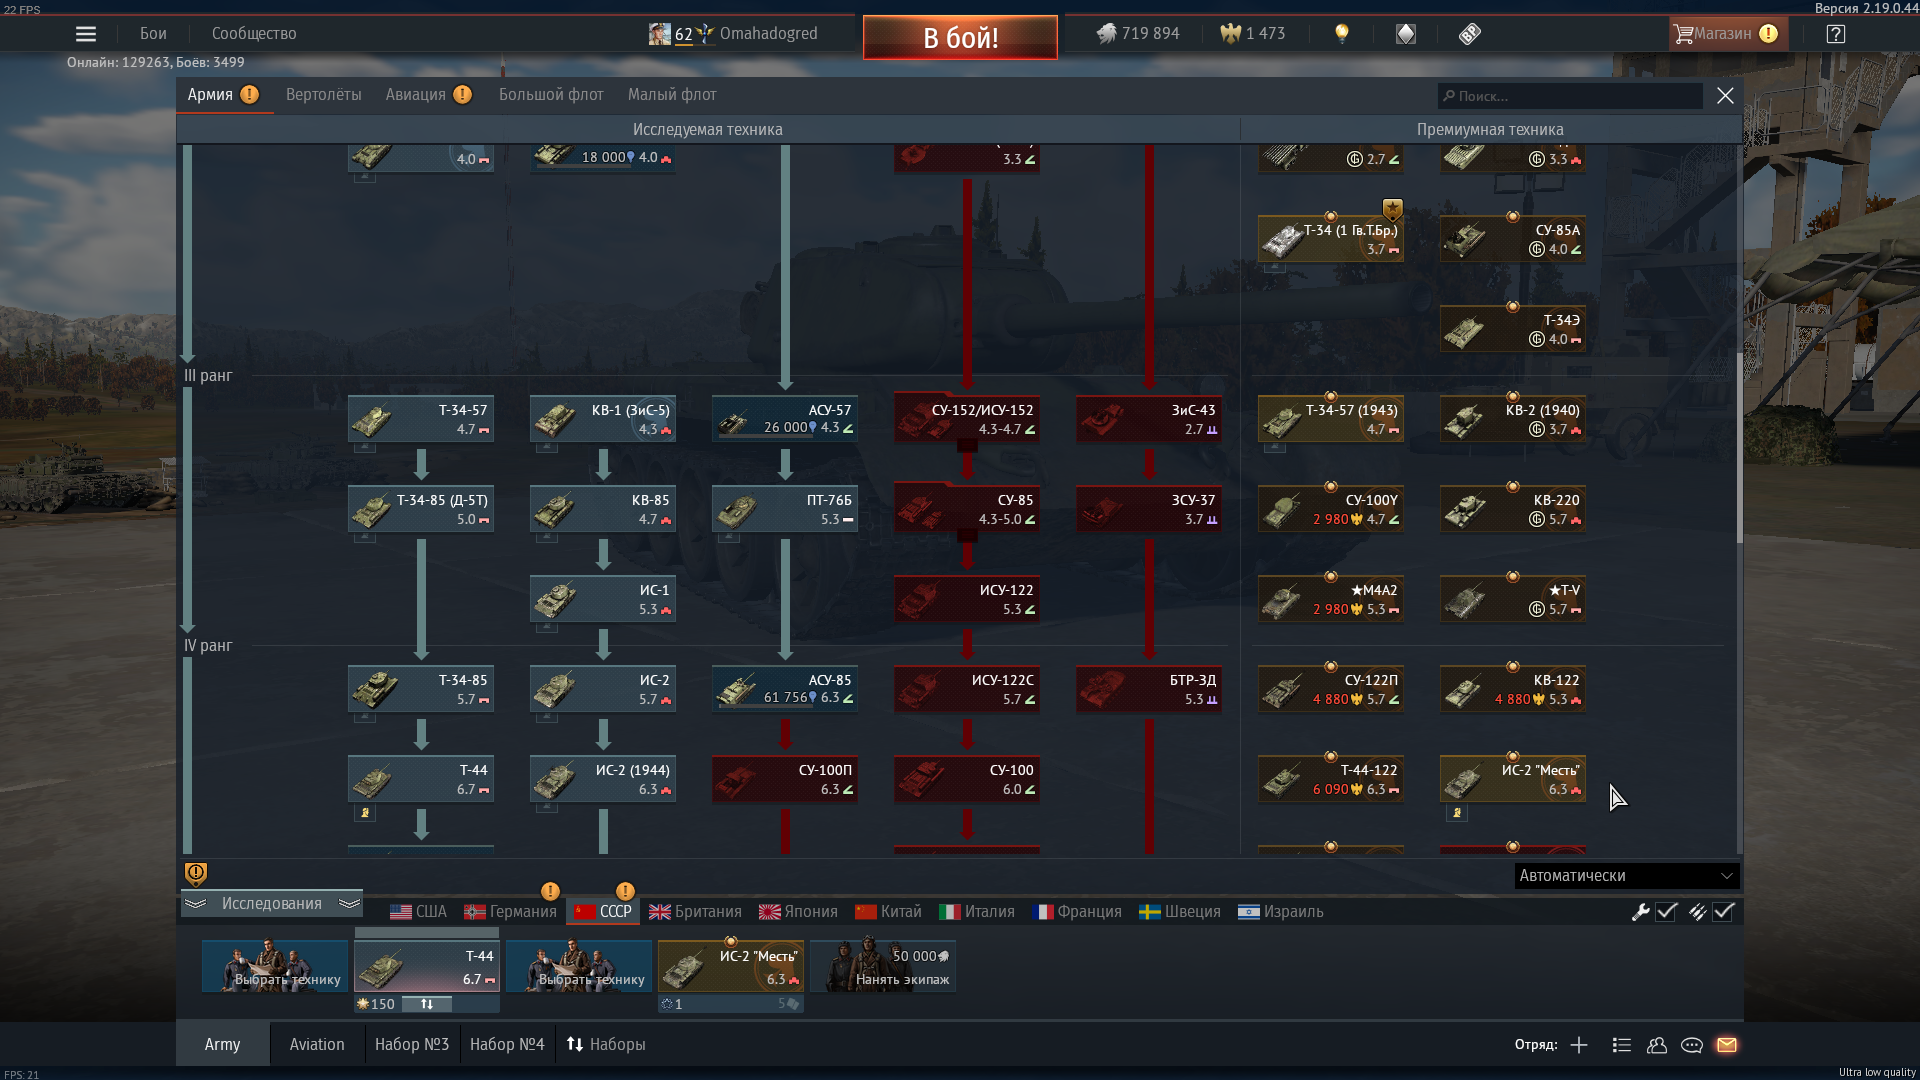Image resolution: width=1920 pixels, height=1080 pixels.
Task: Click the light bulb icon
Action: [1342, 34]
